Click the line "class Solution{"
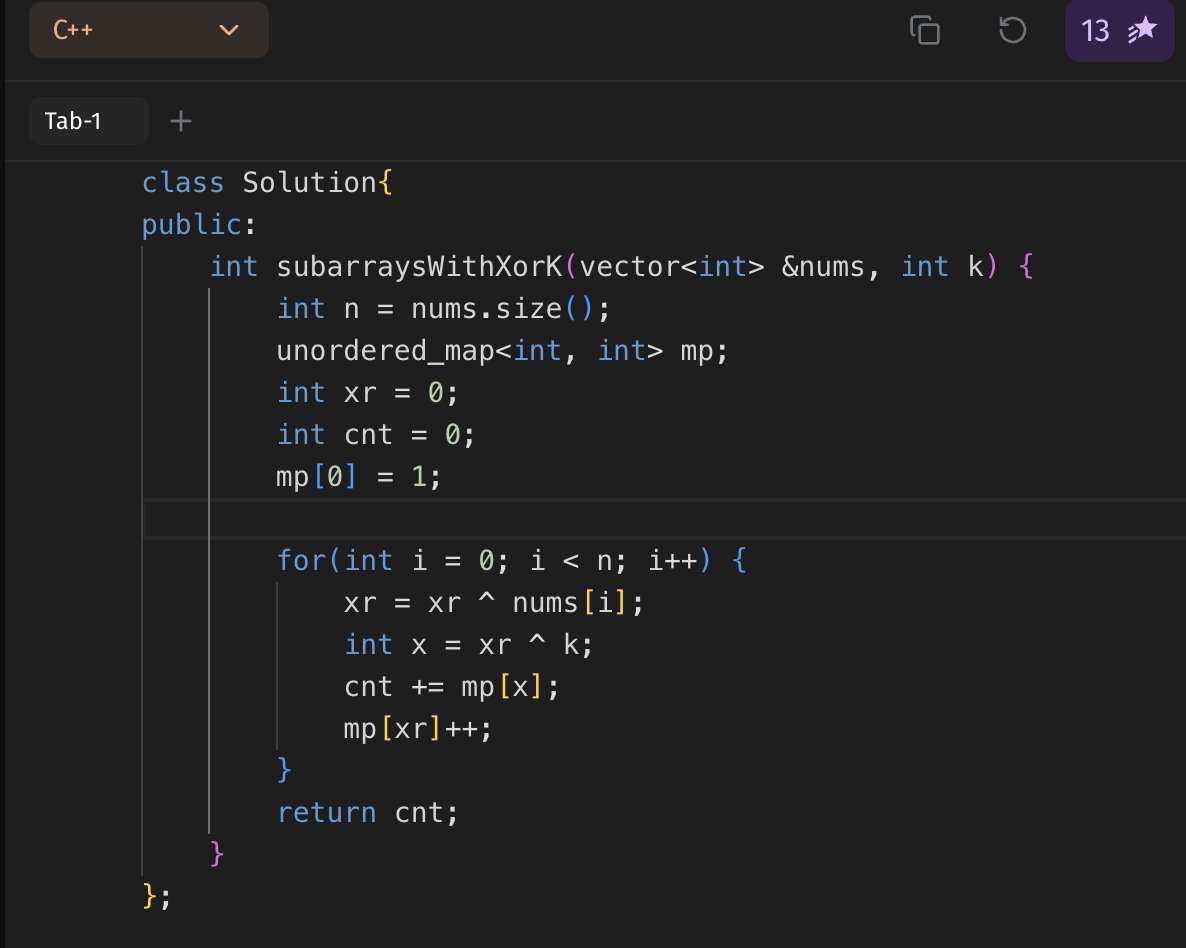This screenshot has height=948, width=1186. coord(267,182)
